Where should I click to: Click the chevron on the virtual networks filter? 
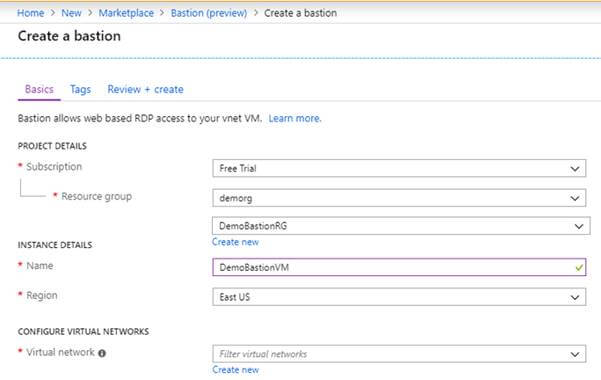(575, 354)
